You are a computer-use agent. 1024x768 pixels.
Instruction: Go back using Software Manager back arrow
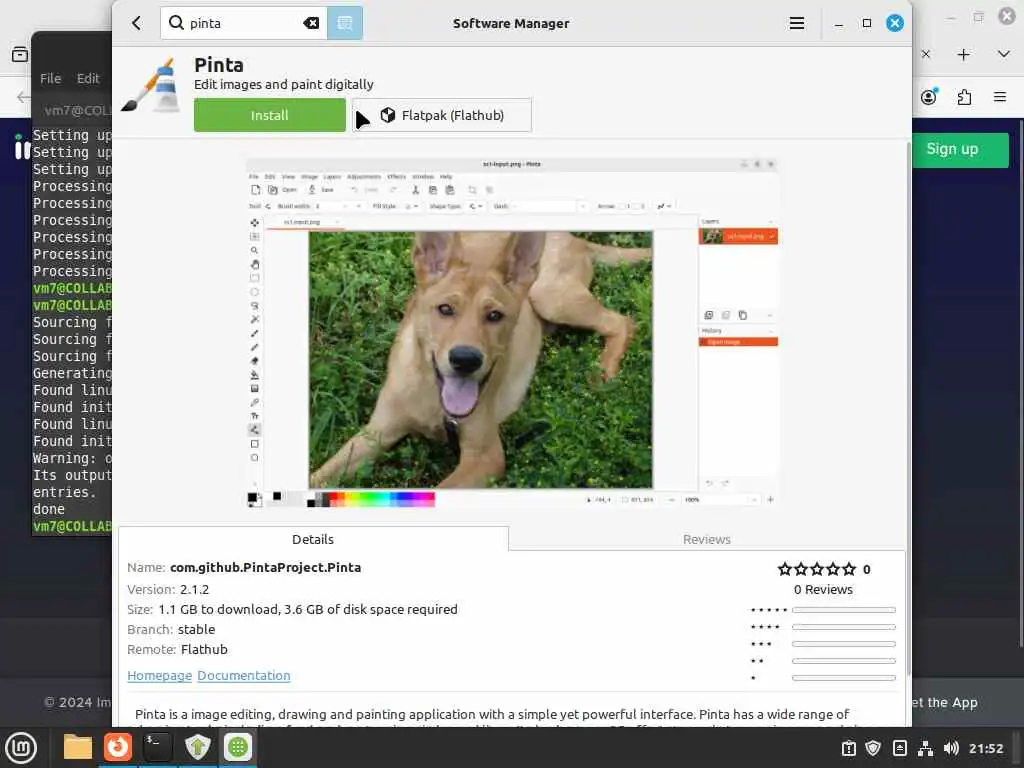coord(136,24)
